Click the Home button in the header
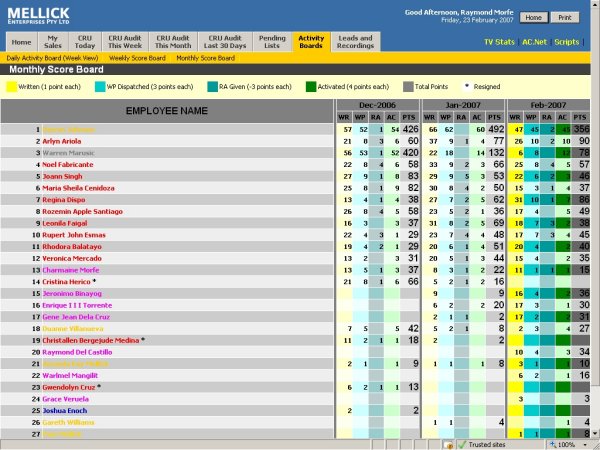Screen dimensions: 600x450 [x=533, y=18]
